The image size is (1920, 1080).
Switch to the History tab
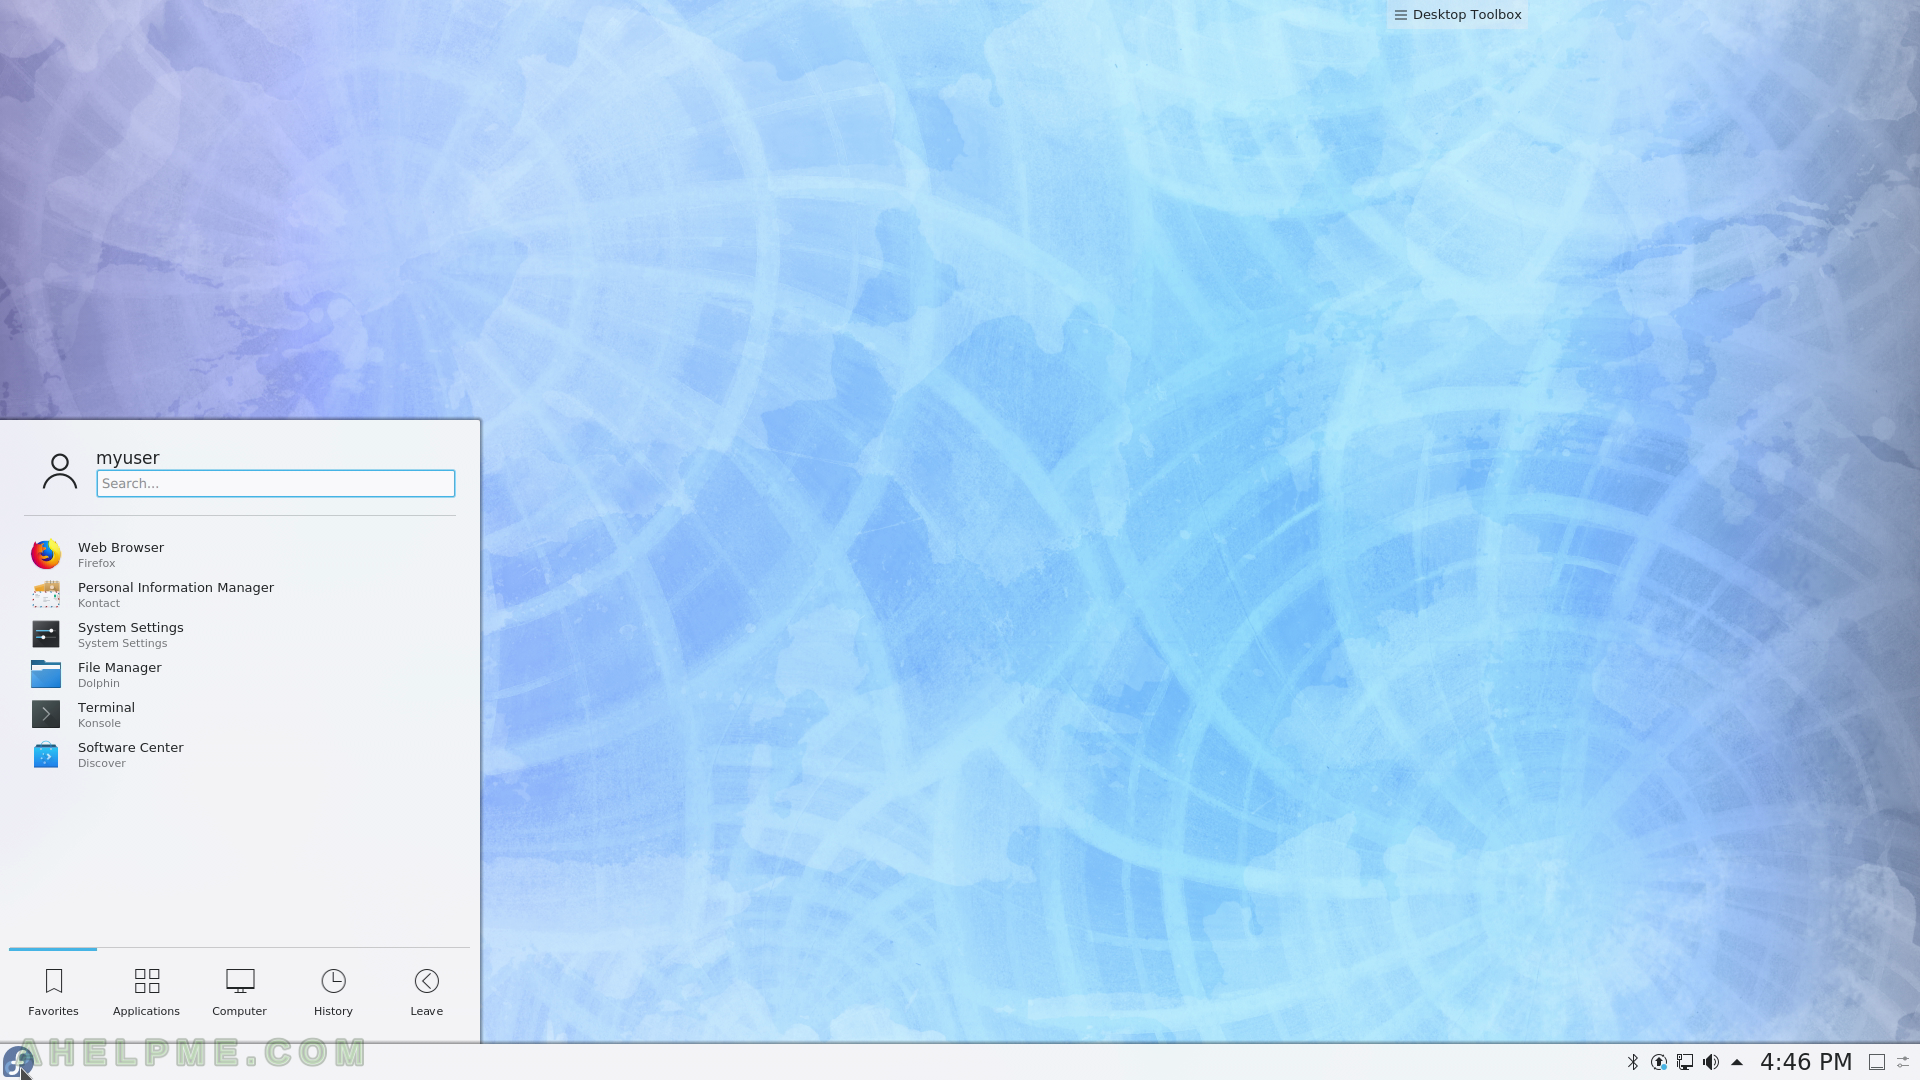333,992
